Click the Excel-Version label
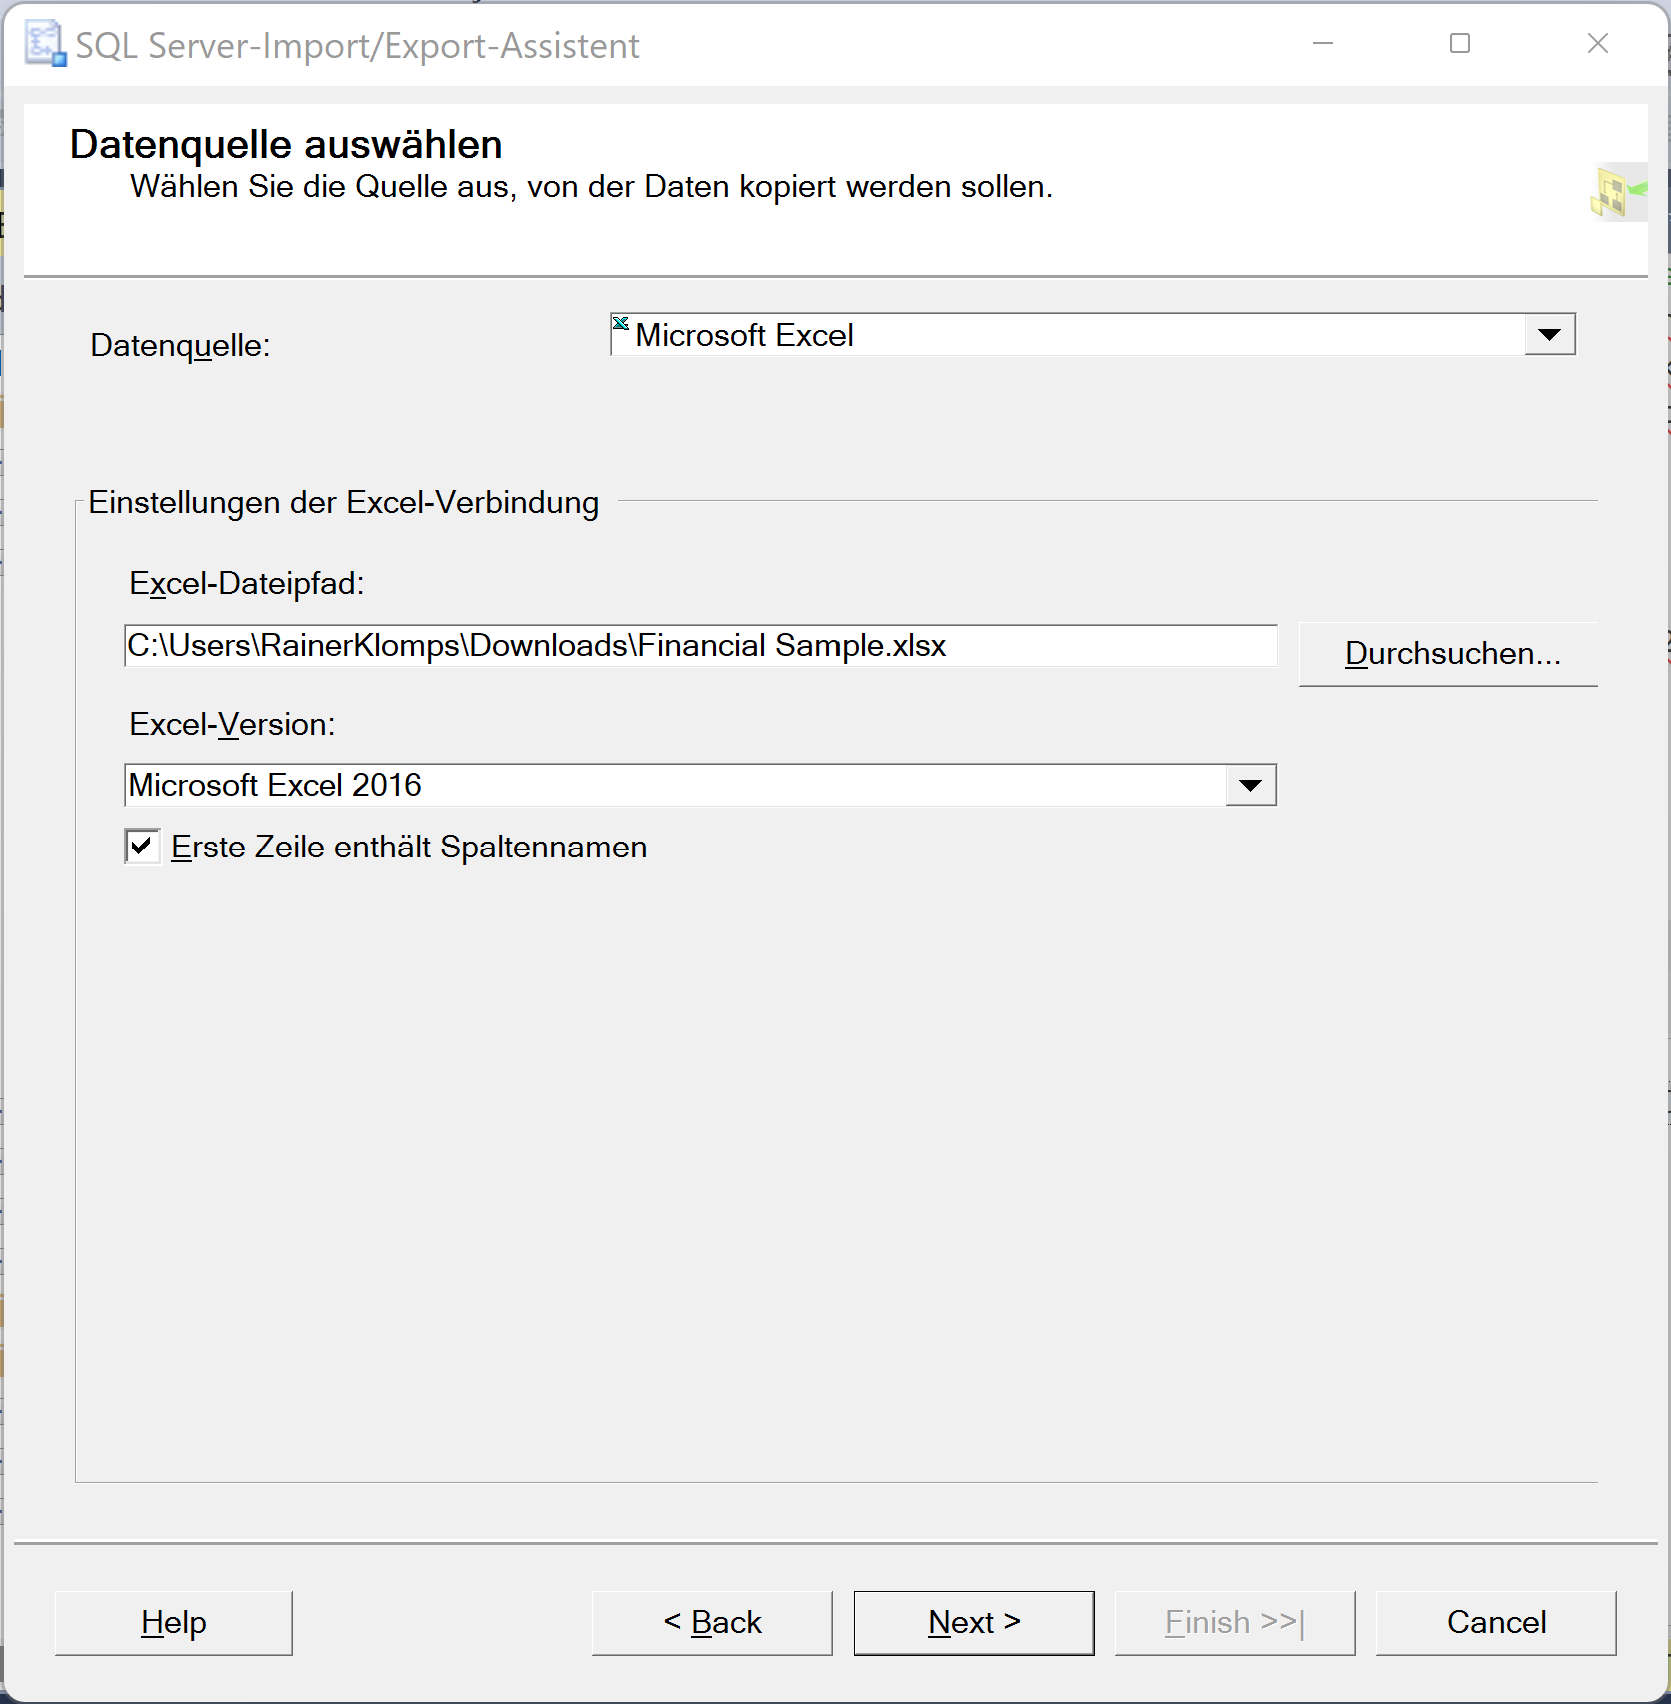Screen dimensions: 1671x1704 click(x=232, y=725)
